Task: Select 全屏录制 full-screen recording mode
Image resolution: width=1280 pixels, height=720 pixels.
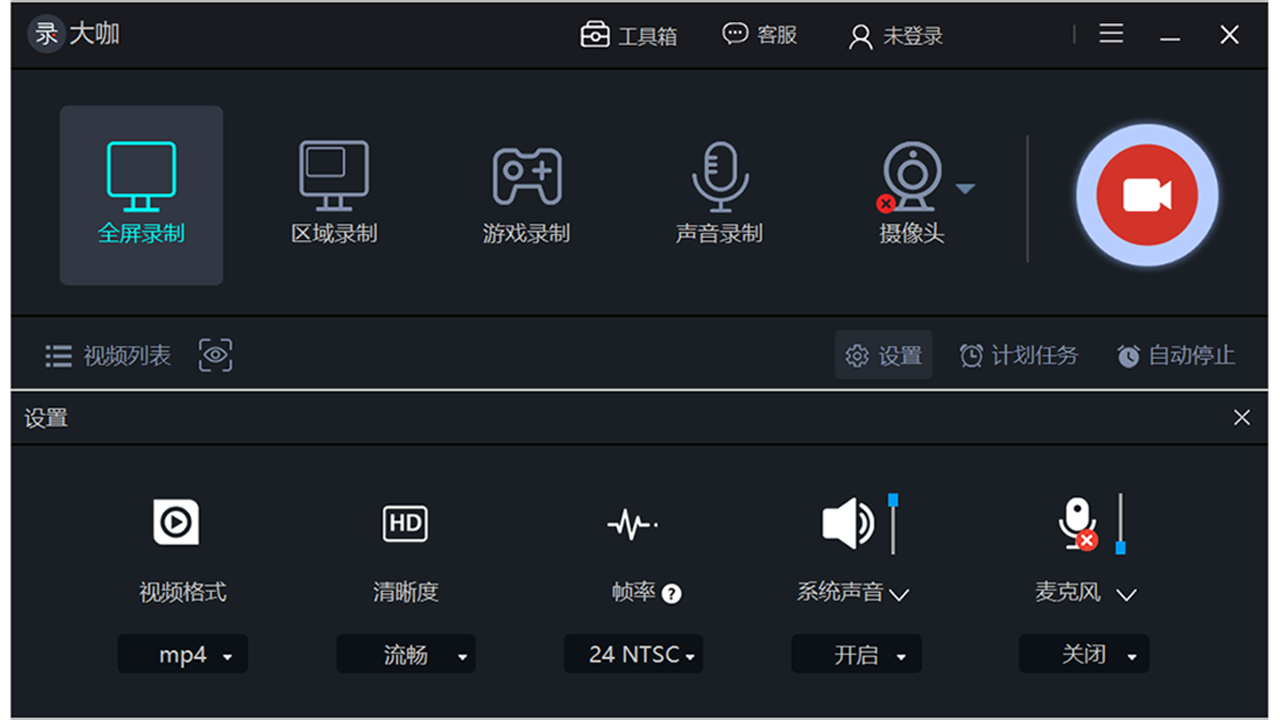Action: click(141, 195)
